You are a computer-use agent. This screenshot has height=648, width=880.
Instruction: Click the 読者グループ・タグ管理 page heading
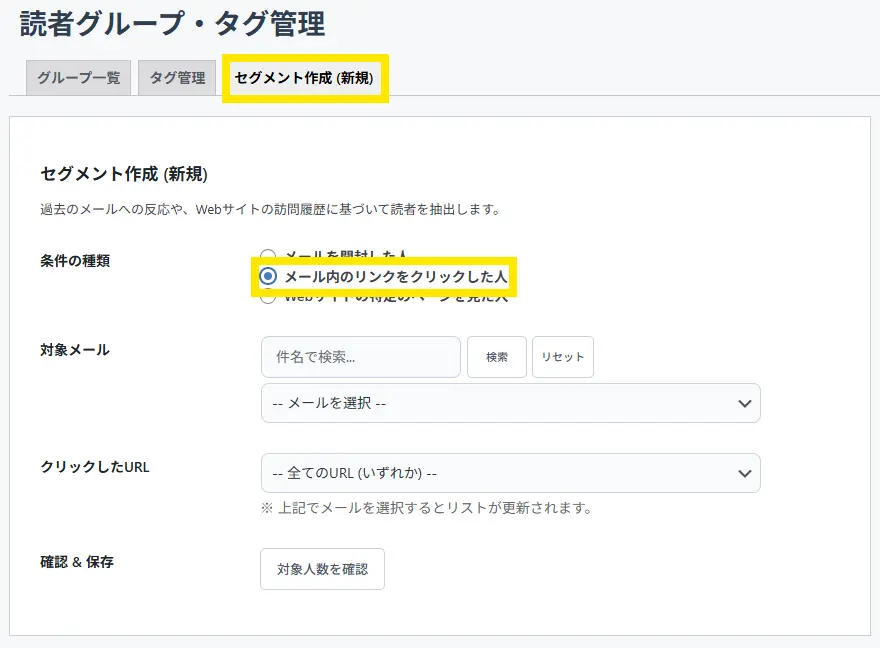pyautogui.click(x=172, y=23)
